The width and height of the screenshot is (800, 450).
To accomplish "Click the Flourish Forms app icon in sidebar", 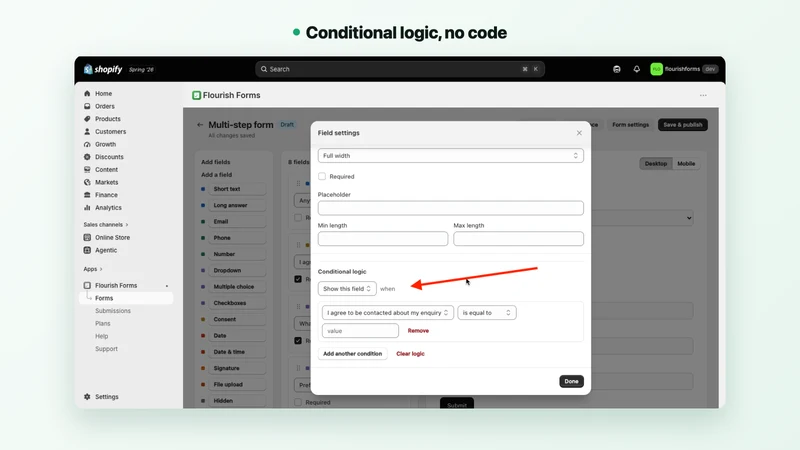I will pos(87,285).
